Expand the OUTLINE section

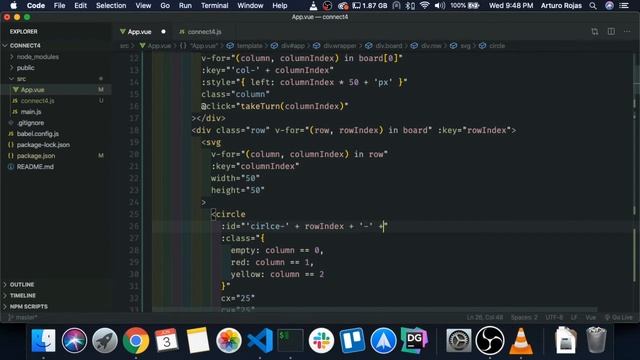[x=22, y=284]
